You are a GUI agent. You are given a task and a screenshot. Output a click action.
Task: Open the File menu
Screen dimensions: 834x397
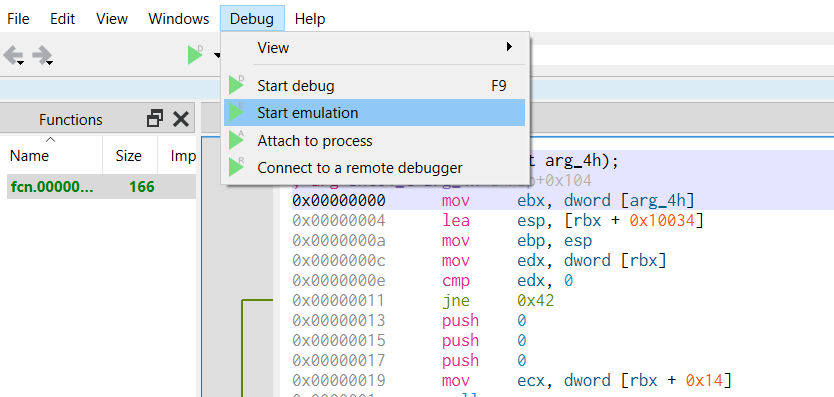(18, 19)
